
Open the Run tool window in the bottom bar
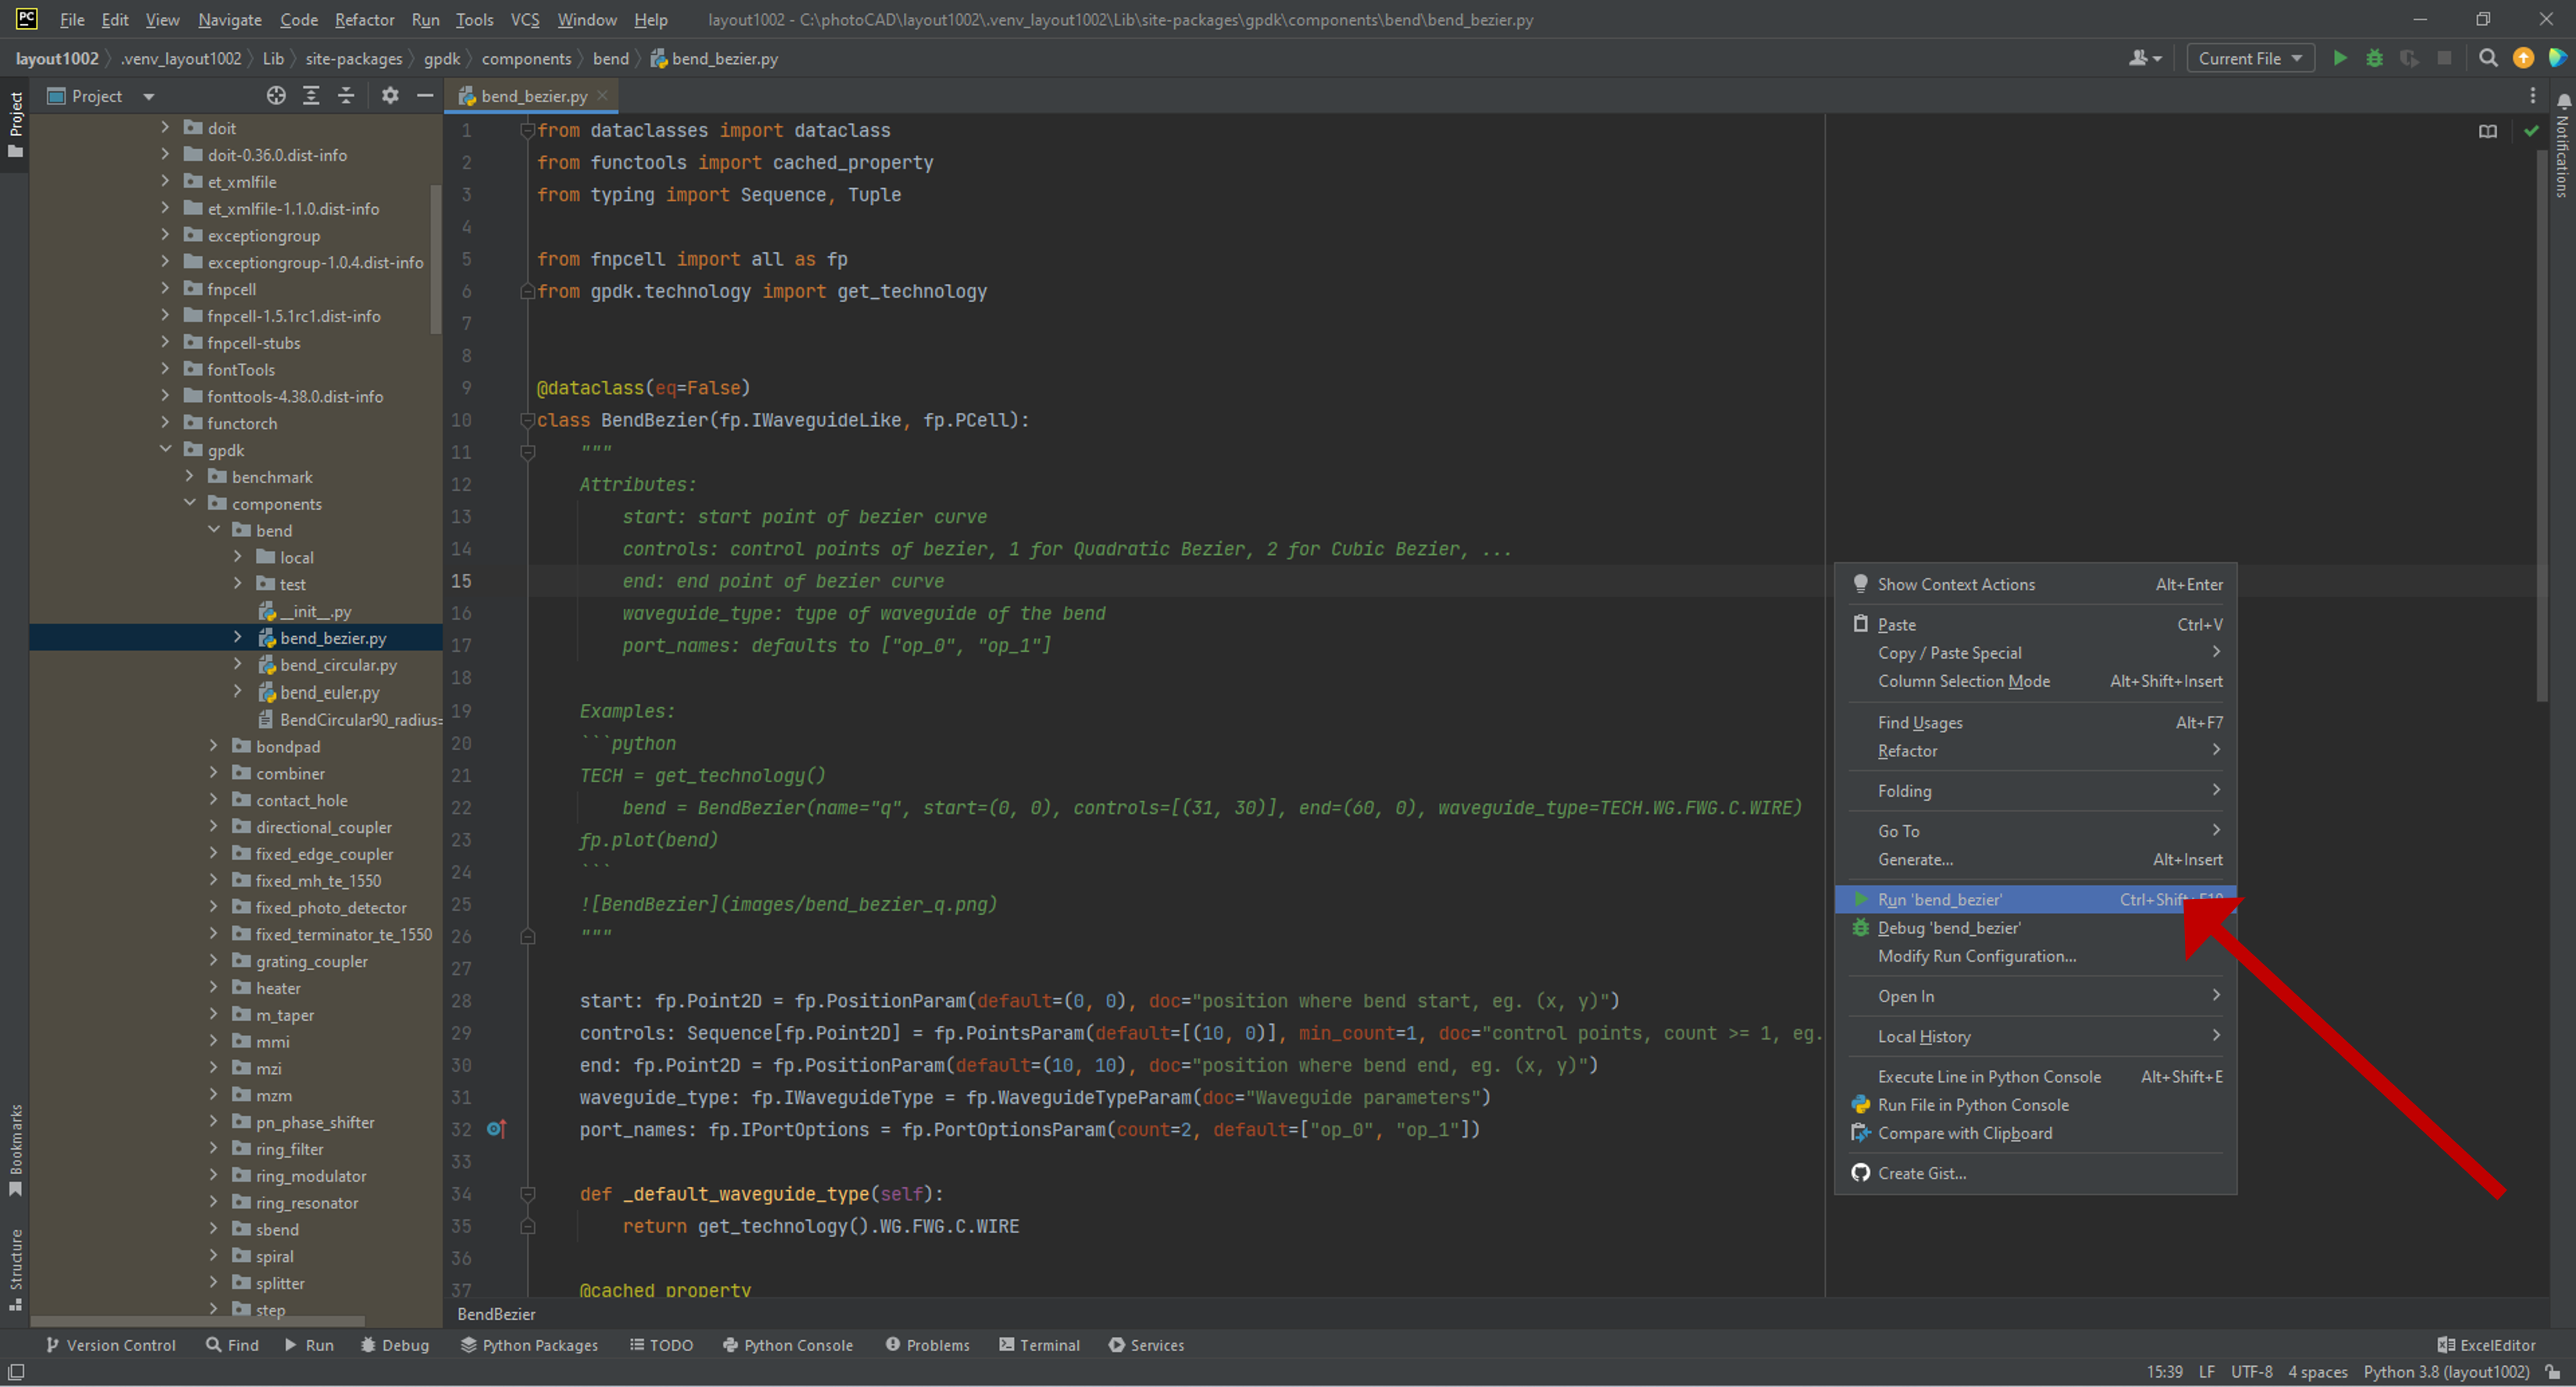point(309,1345)
